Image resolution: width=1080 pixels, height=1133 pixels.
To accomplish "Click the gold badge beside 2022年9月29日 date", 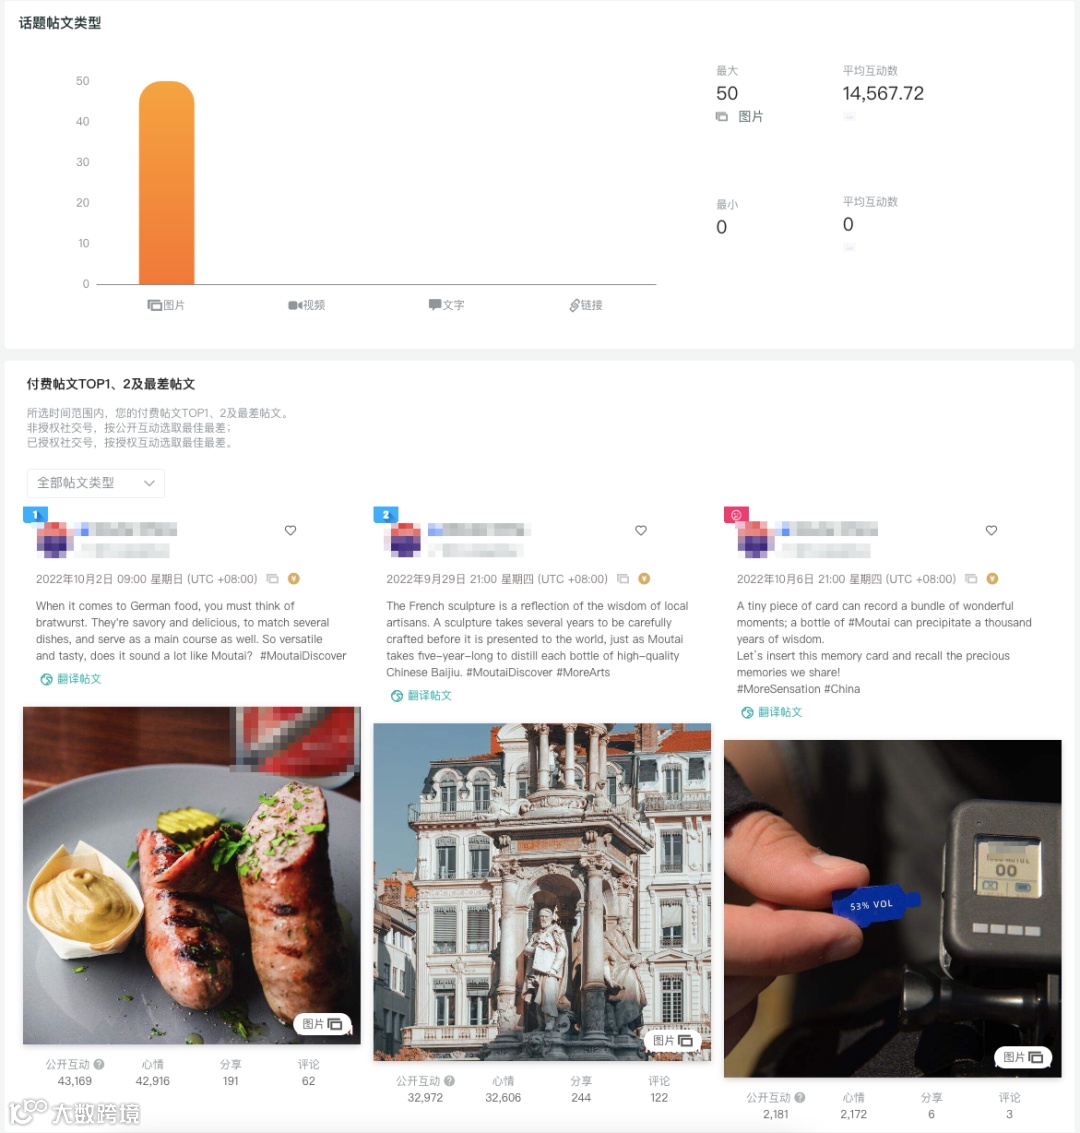I will [x=644, y=579].
